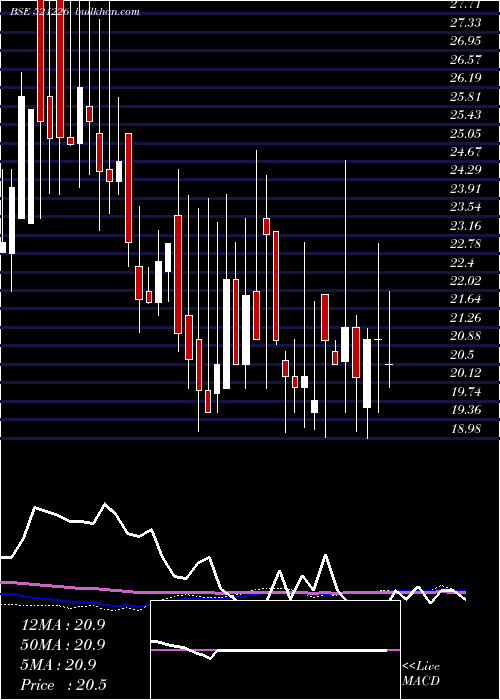The width and height of the screenshot is (500, 700).
Task: Select the 21.64 price axis value
Action: tap(465, 299)
